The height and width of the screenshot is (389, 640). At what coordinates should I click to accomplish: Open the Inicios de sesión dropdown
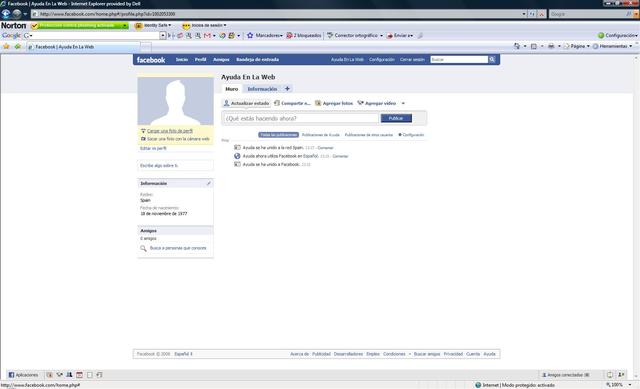tap(204, 25)
